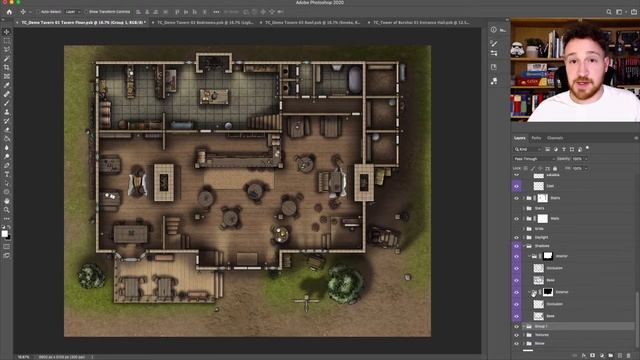Viewport: 640px width, 360px height.
Task: Open the Layers panel flyout menu
Action: (x=636, y=138)
